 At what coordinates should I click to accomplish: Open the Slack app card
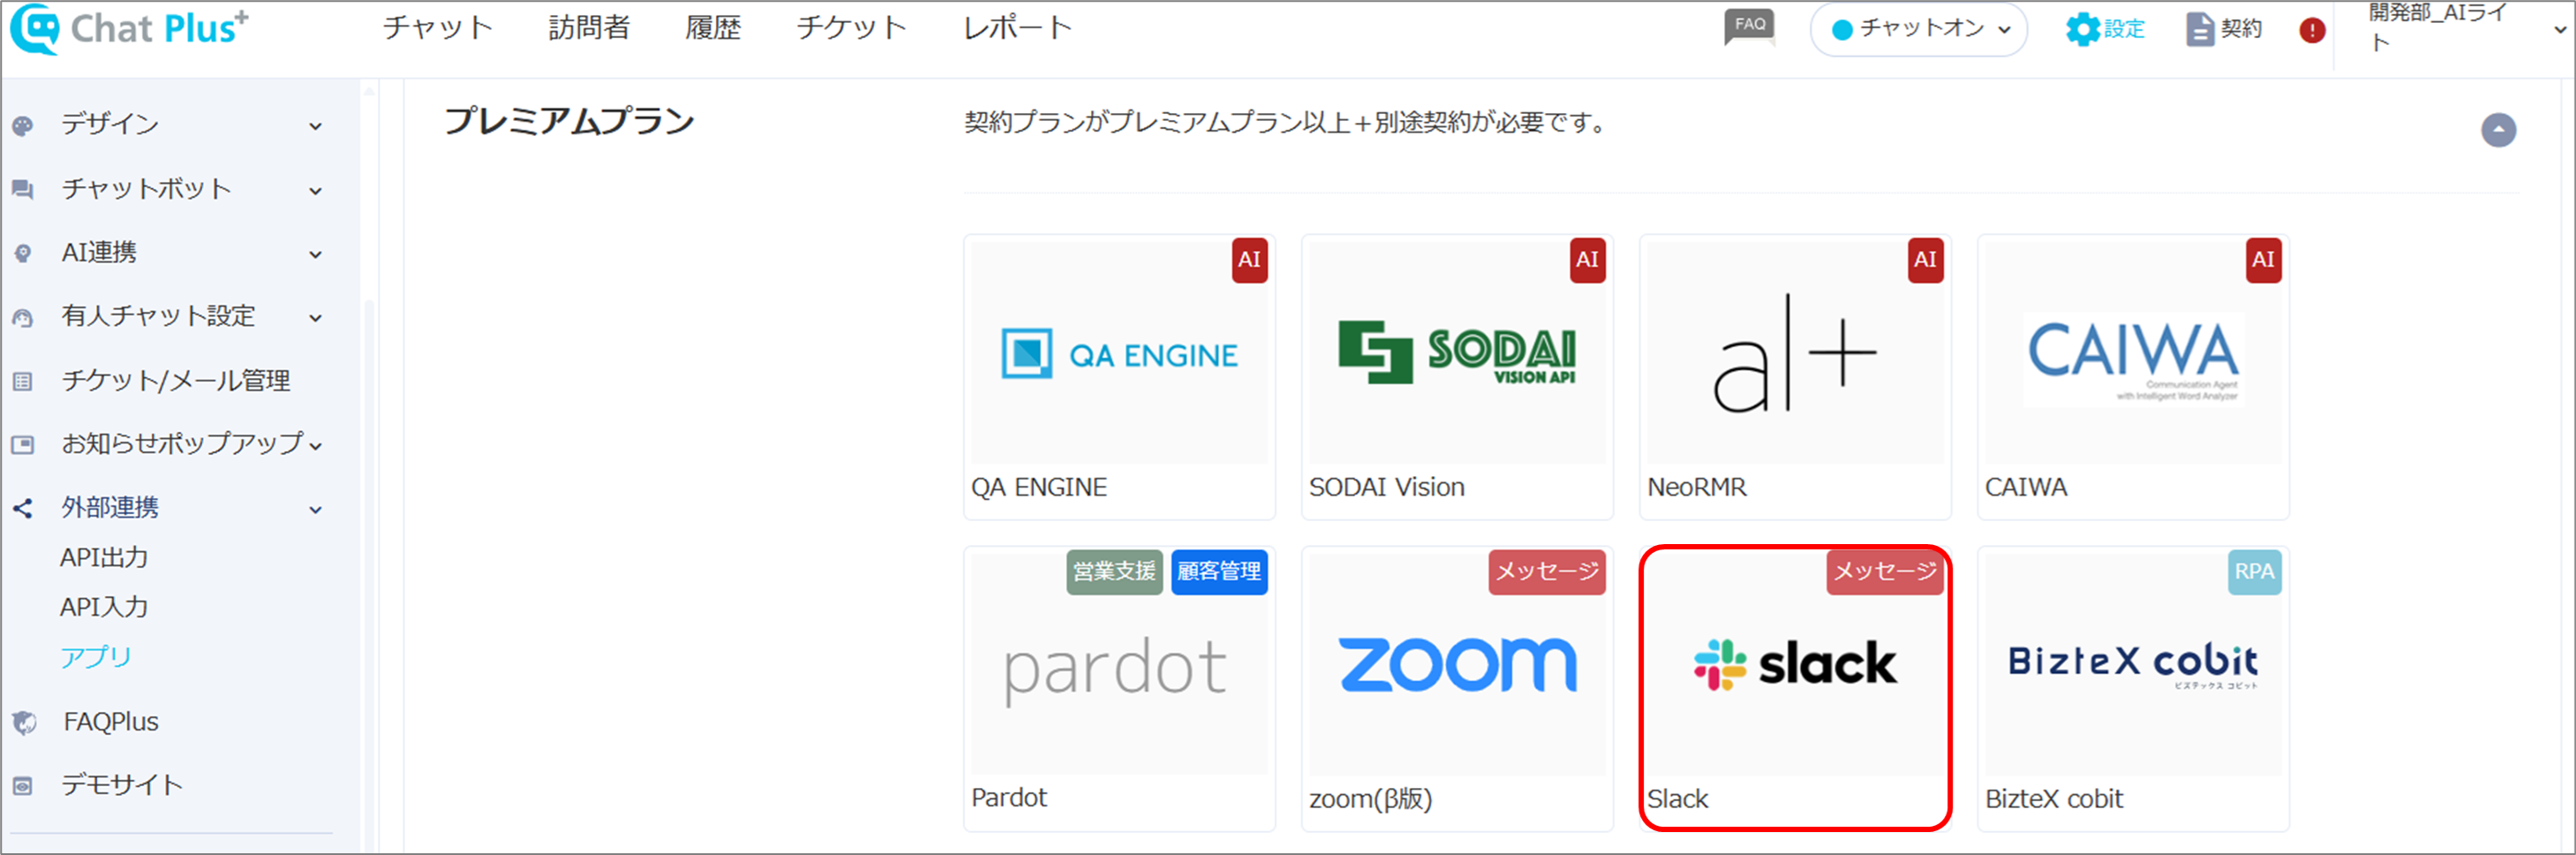[1795, 688]
